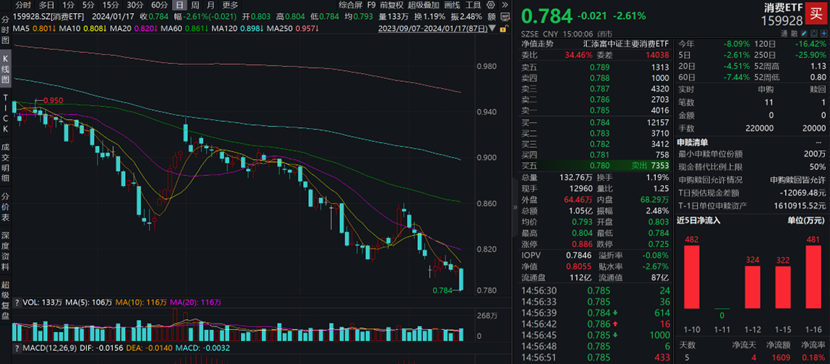Open 分时图 sidebar tab
This screenshot has height=364, width=830.
coord(6,30)
